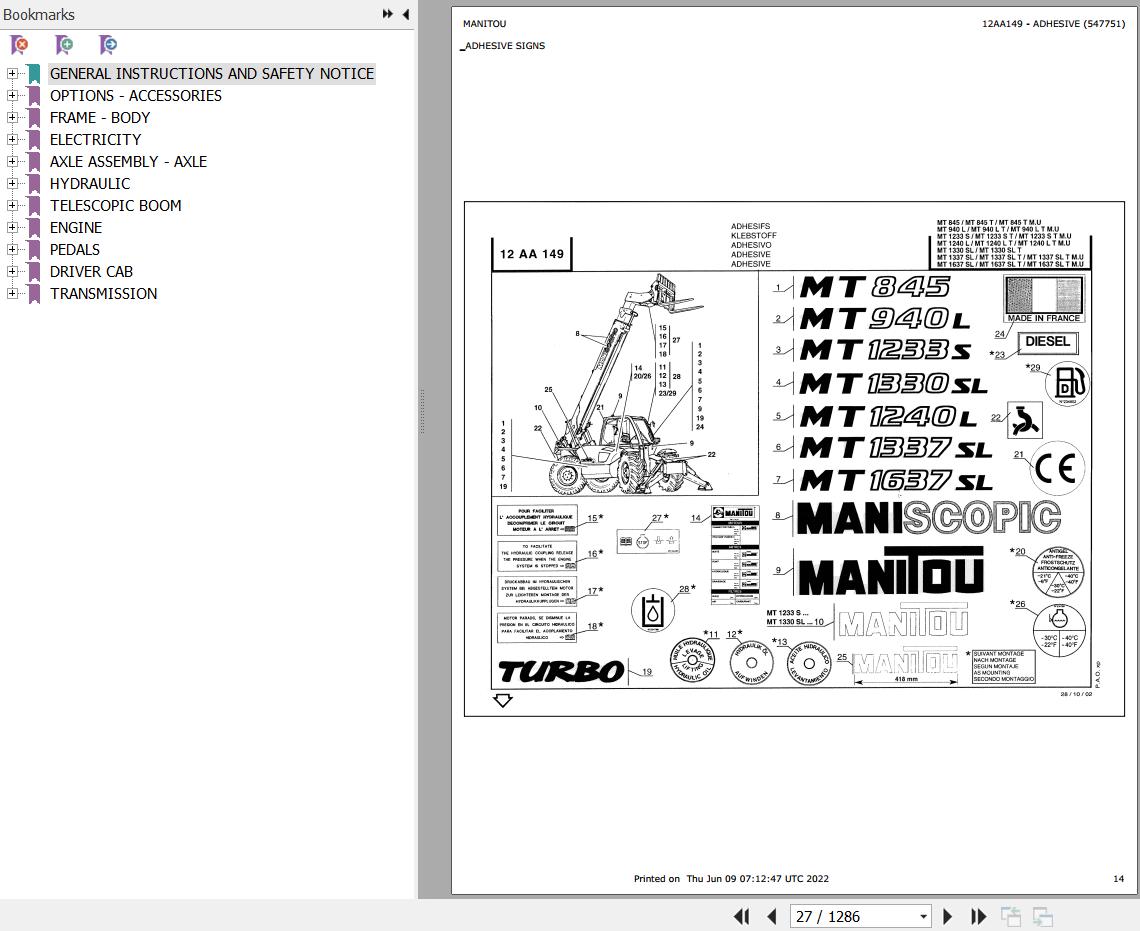Click the TURBO decal in the diagram

[561, 672]
